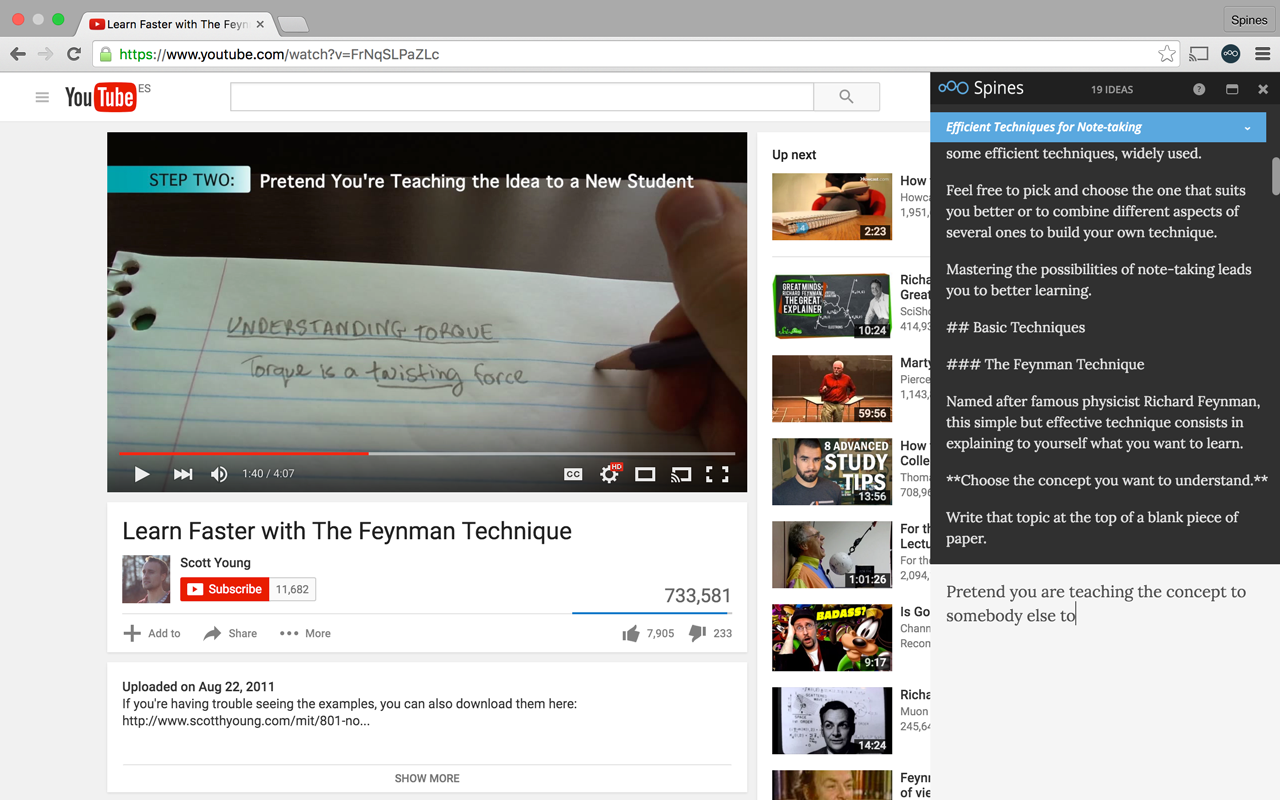
Task: Expand the Efficient Techniques for Note-taking dropdown
Action: coord(1247,128)
